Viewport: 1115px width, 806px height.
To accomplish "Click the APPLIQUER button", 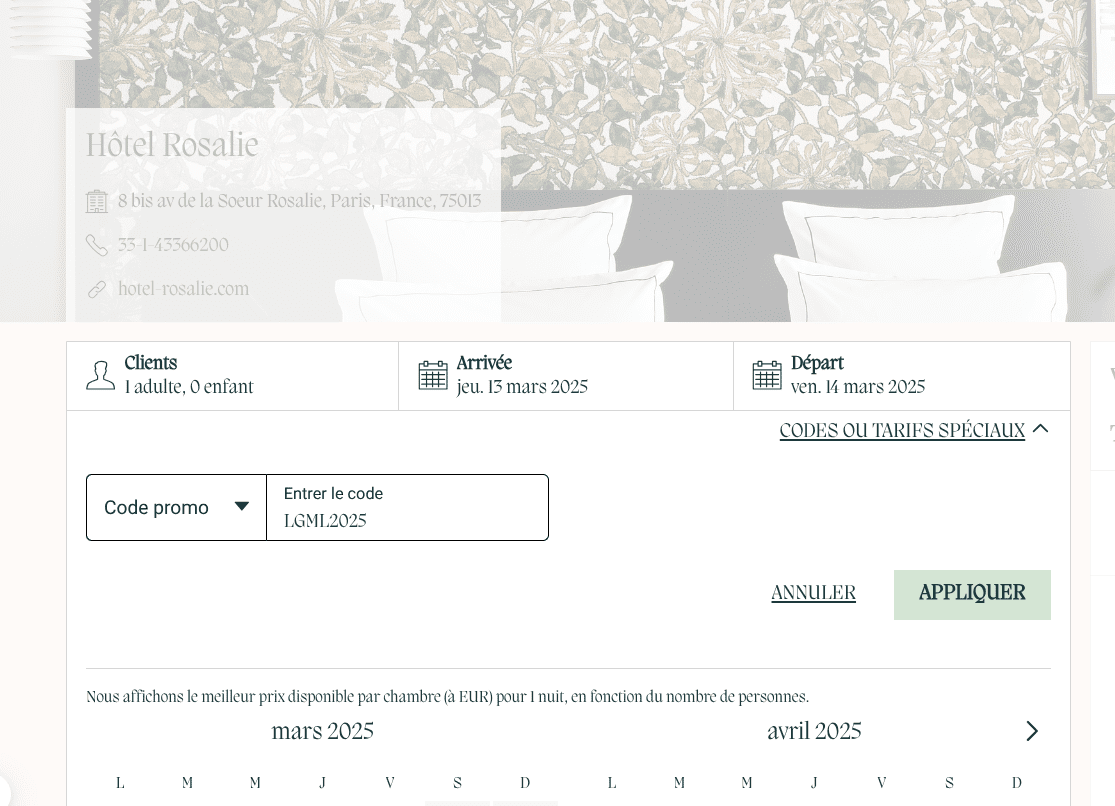I will tap(972, 595).
